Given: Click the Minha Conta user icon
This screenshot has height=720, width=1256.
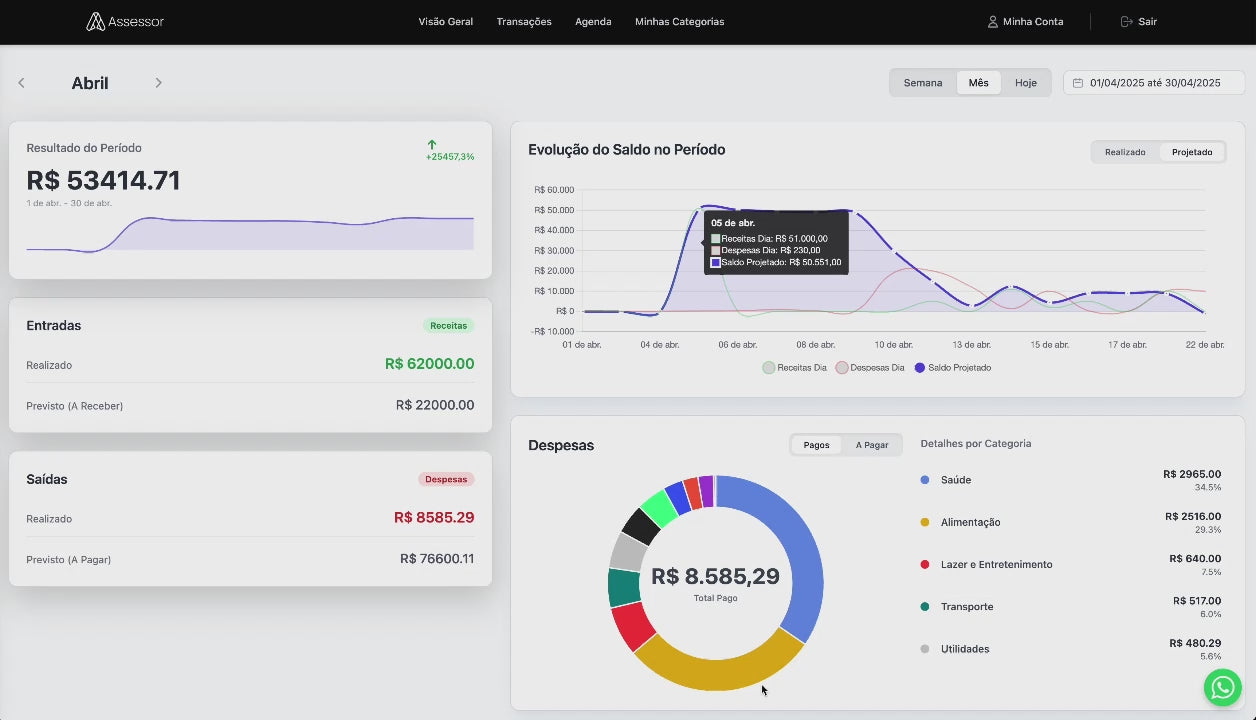Looking at the screenshot, I should point(993,22).
